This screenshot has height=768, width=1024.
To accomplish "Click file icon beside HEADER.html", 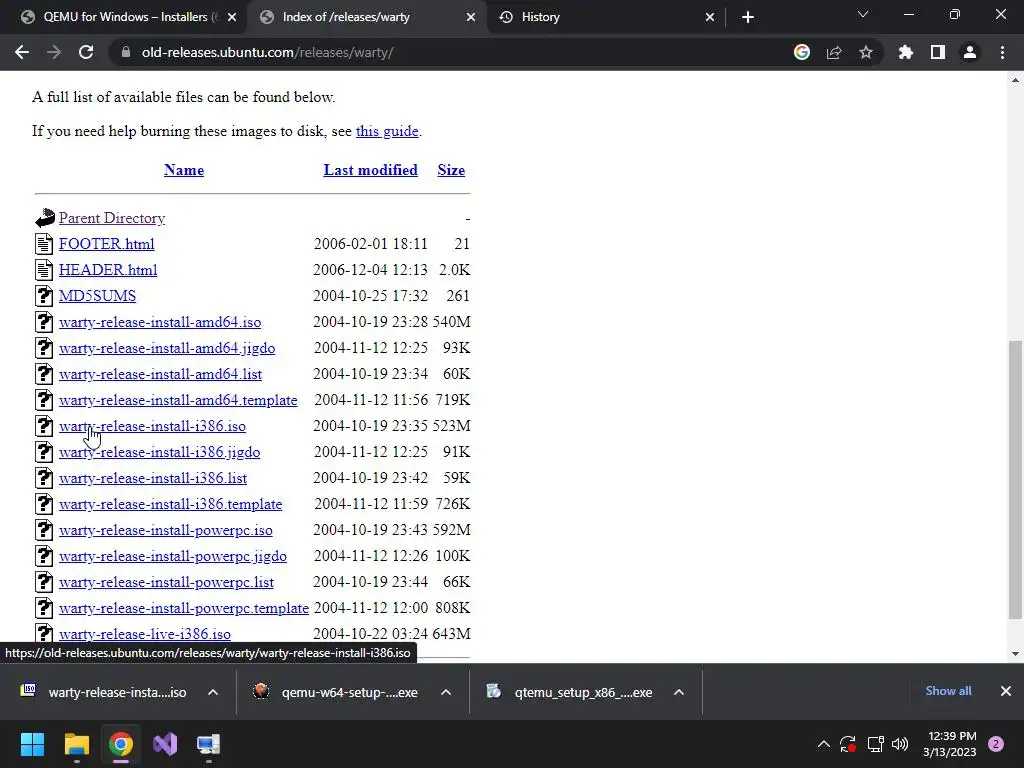I will coord(44,270).
